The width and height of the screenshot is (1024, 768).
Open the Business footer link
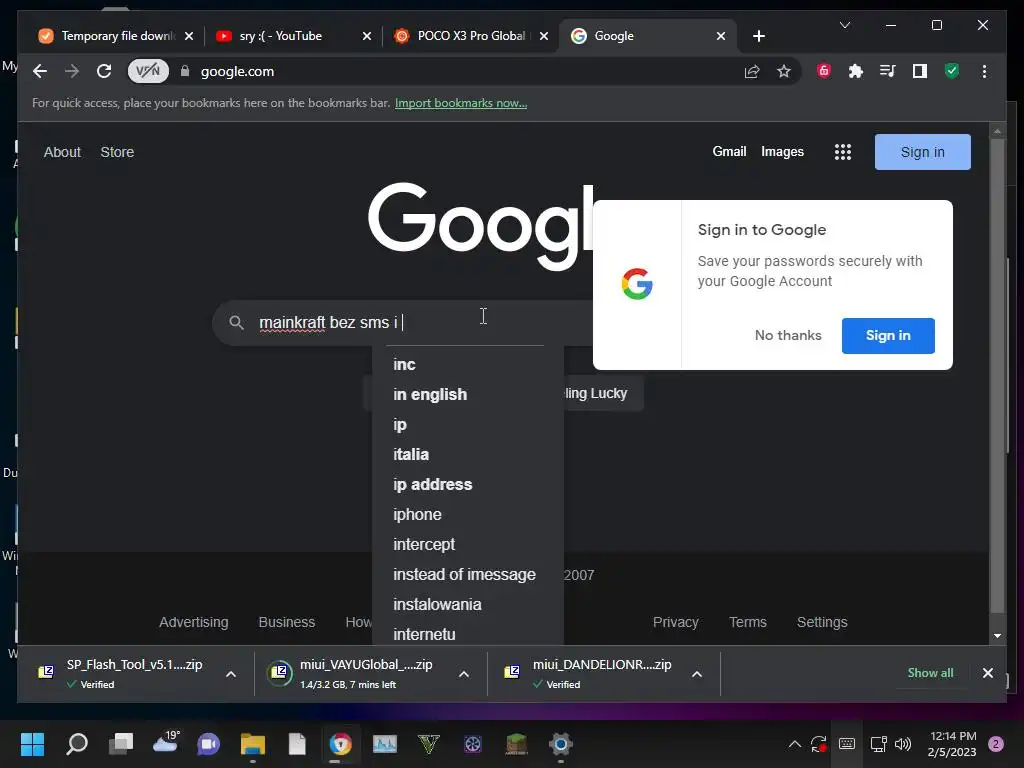pos(287,622)
